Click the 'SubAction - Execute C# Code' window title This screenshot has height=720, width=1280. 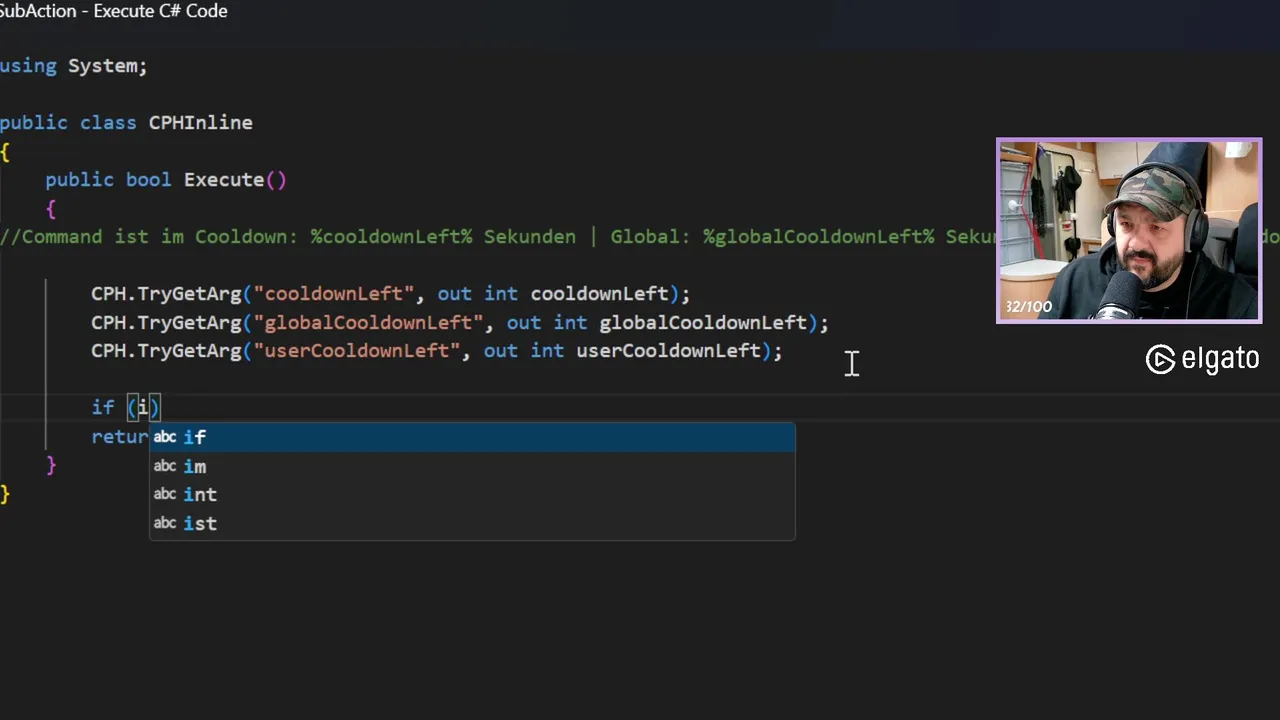click(113, 11)
